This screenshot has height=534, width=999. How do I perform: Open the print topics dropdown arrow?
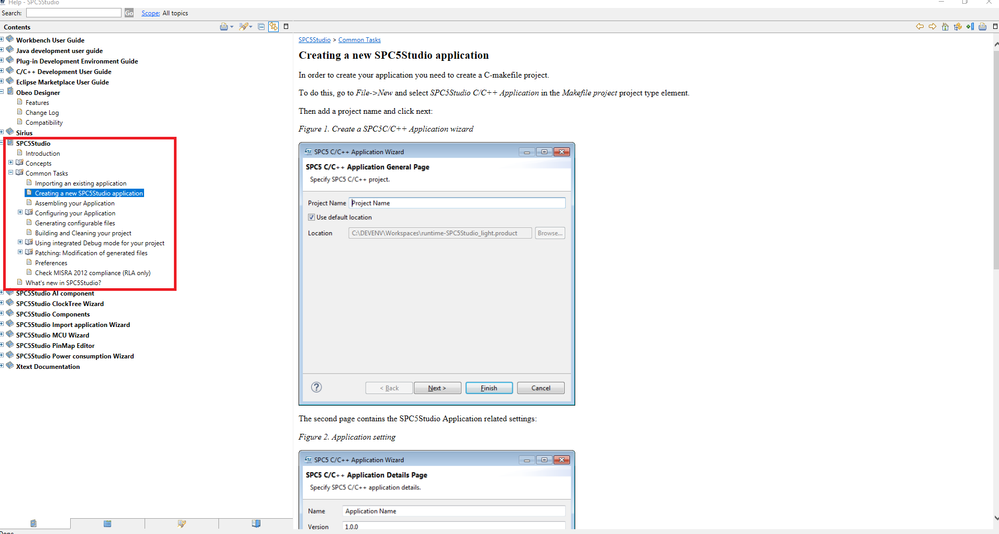[x=231, y=27]
